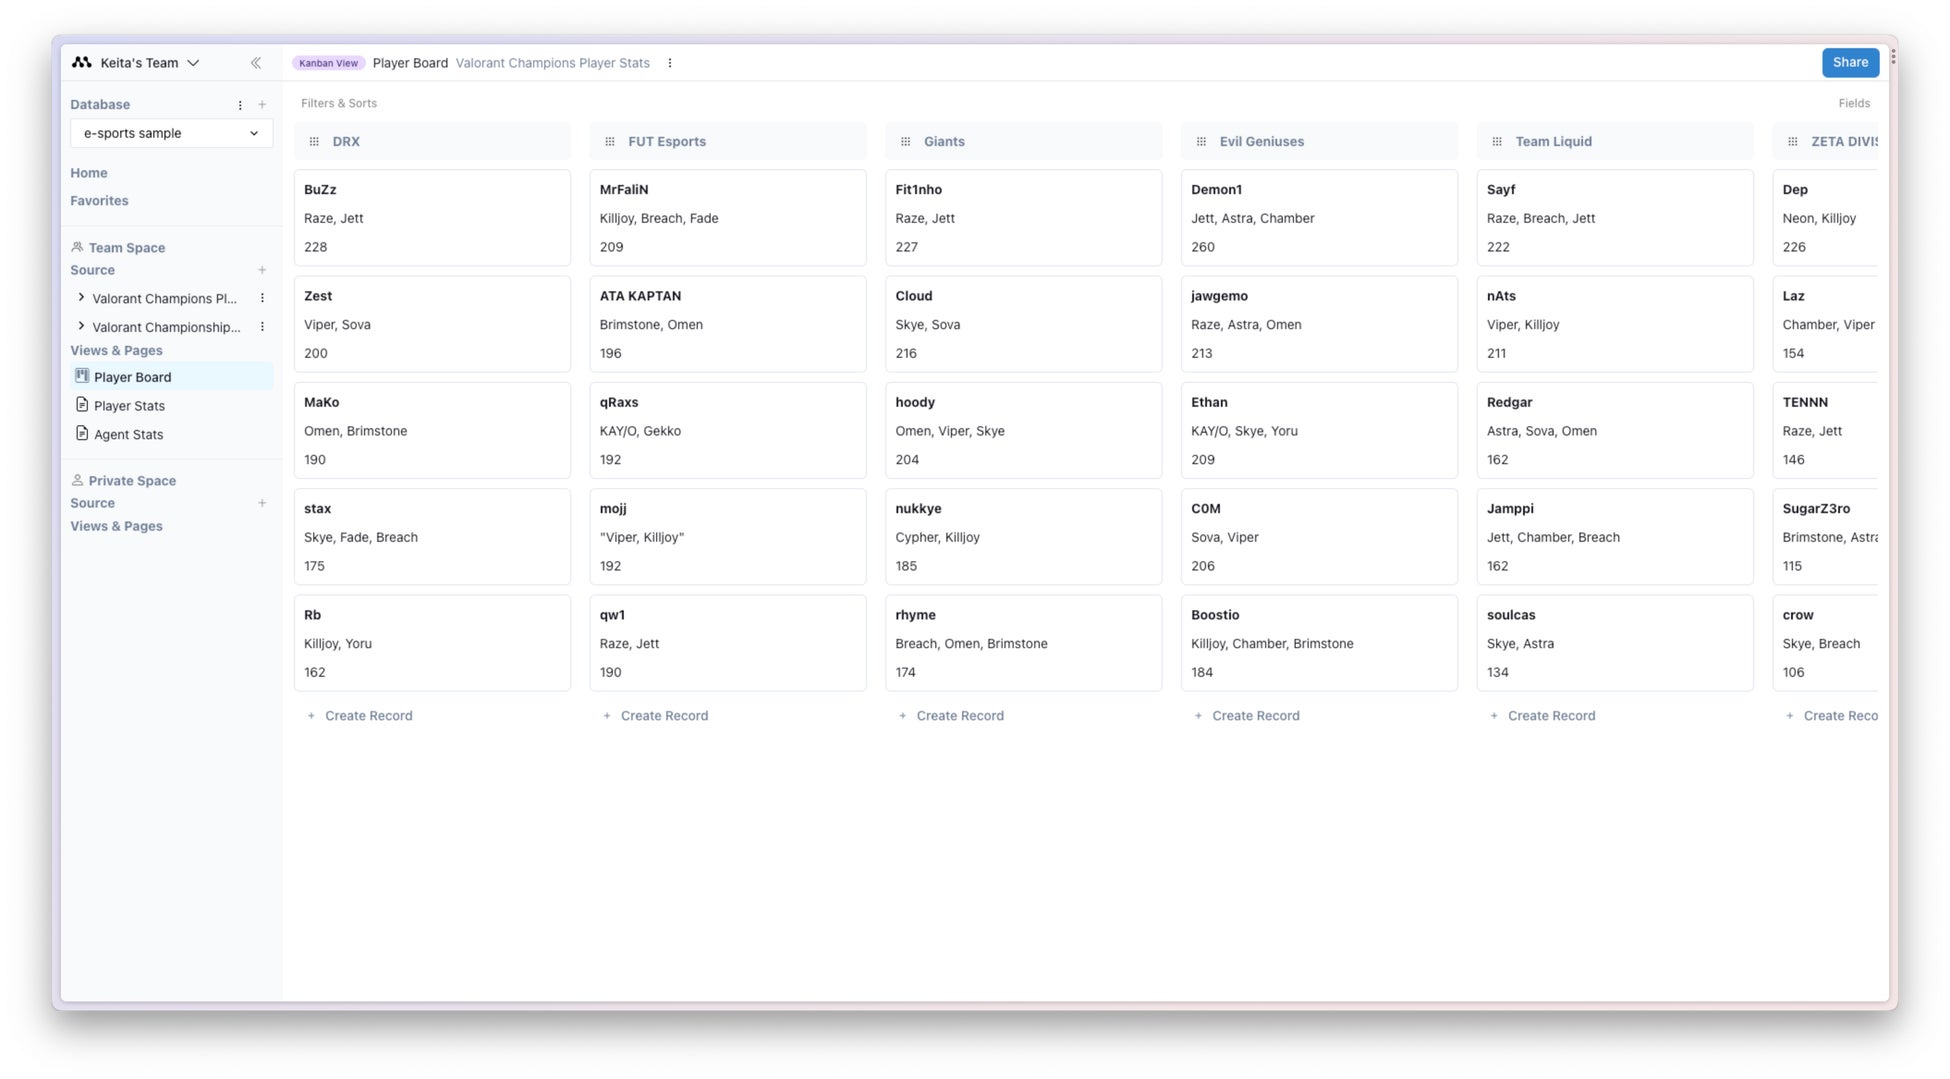The width and height of the screenshot is (1950, 1079).
Task: Open the Zest player card
Action: (x=432, y=325)
